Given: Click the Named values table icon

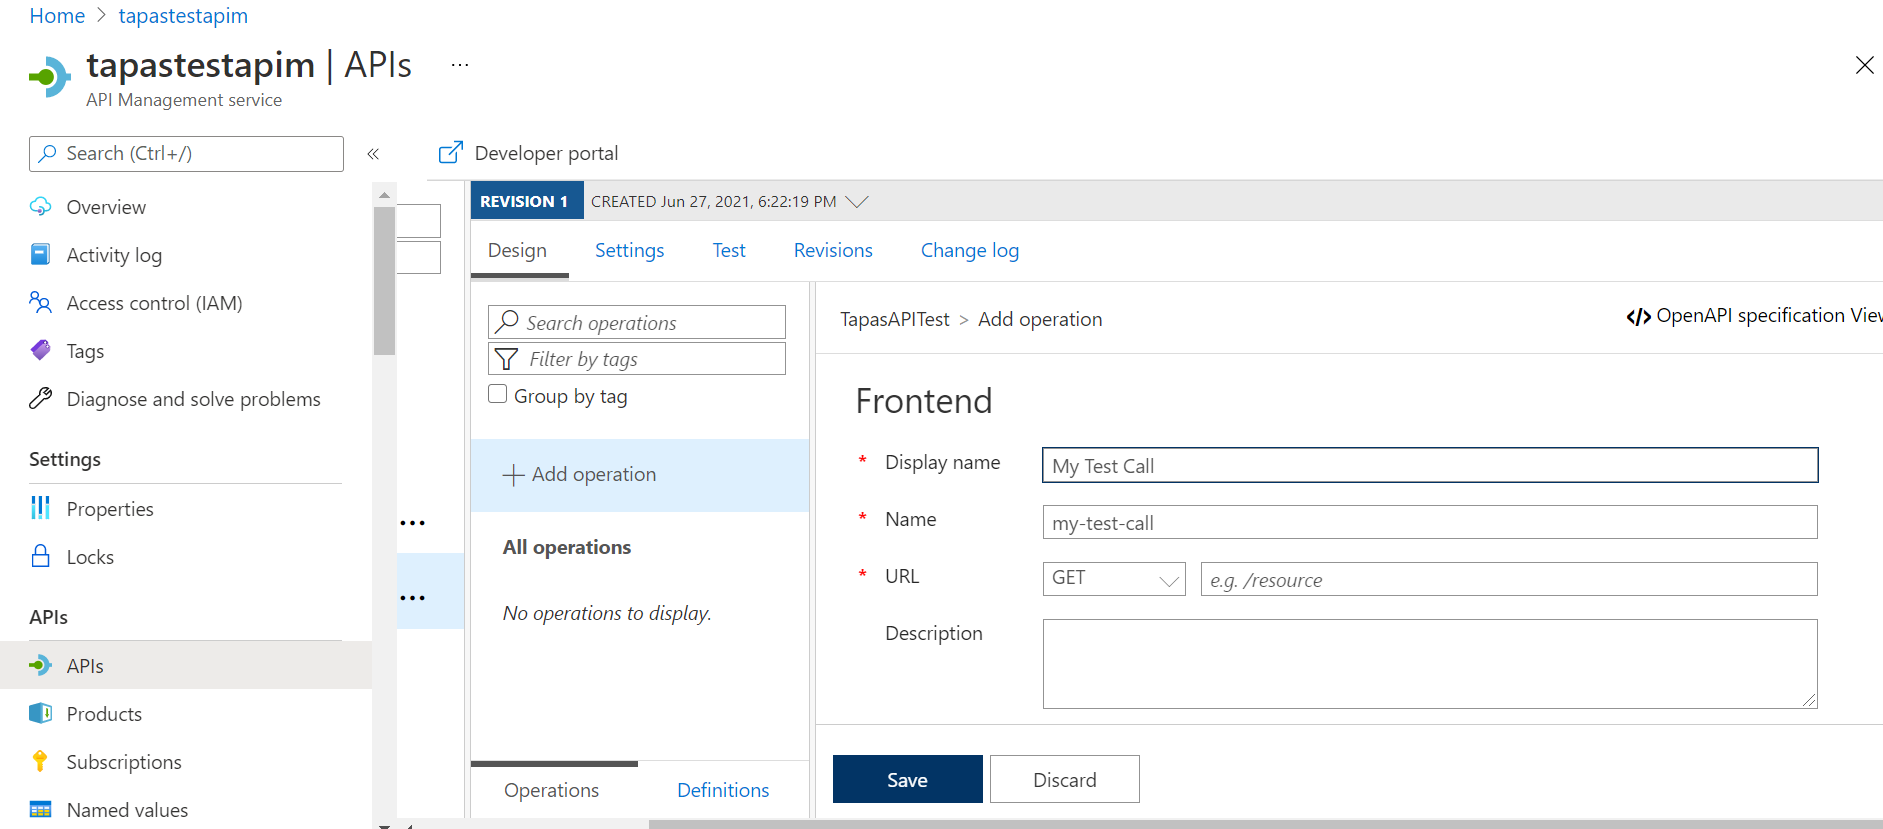Looking at the screenshot, I should pyautogui.click(x=41, y=809).
